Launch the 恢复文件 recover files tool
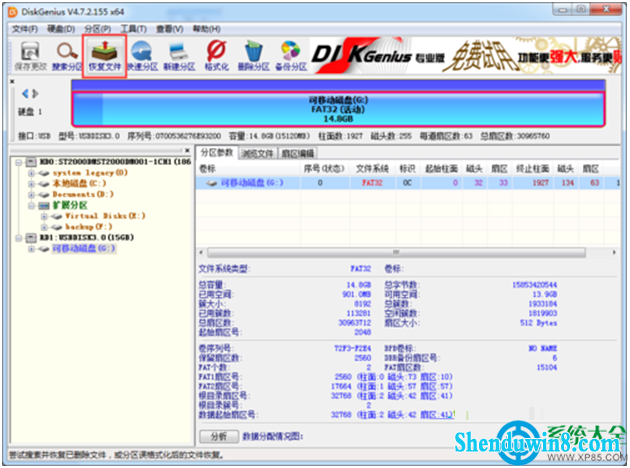This screenshot has height=468, width=630. coord(104,56)
